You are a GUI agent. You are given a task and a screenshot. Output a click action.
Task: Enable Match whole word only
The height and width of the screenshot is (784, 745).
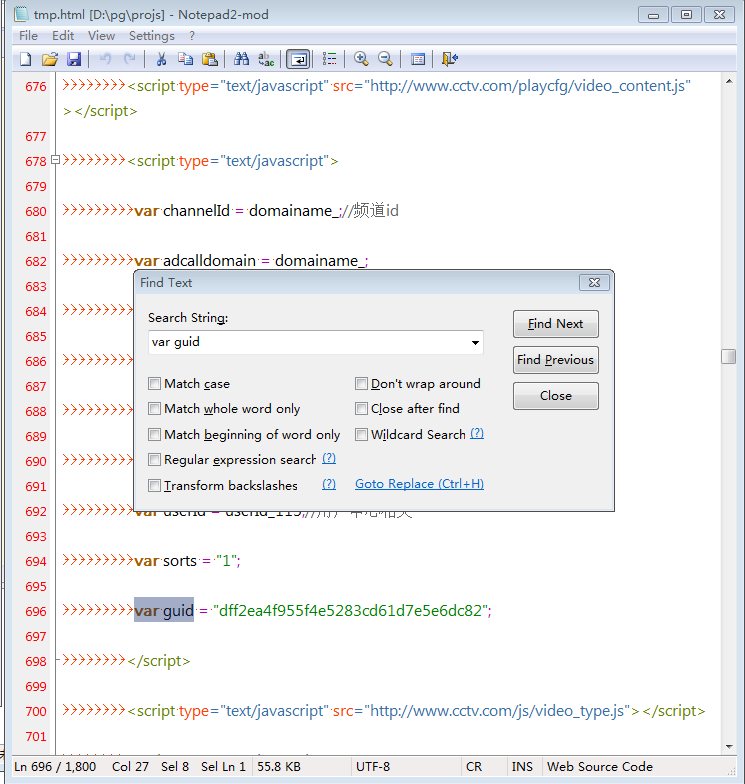point(154,408)
